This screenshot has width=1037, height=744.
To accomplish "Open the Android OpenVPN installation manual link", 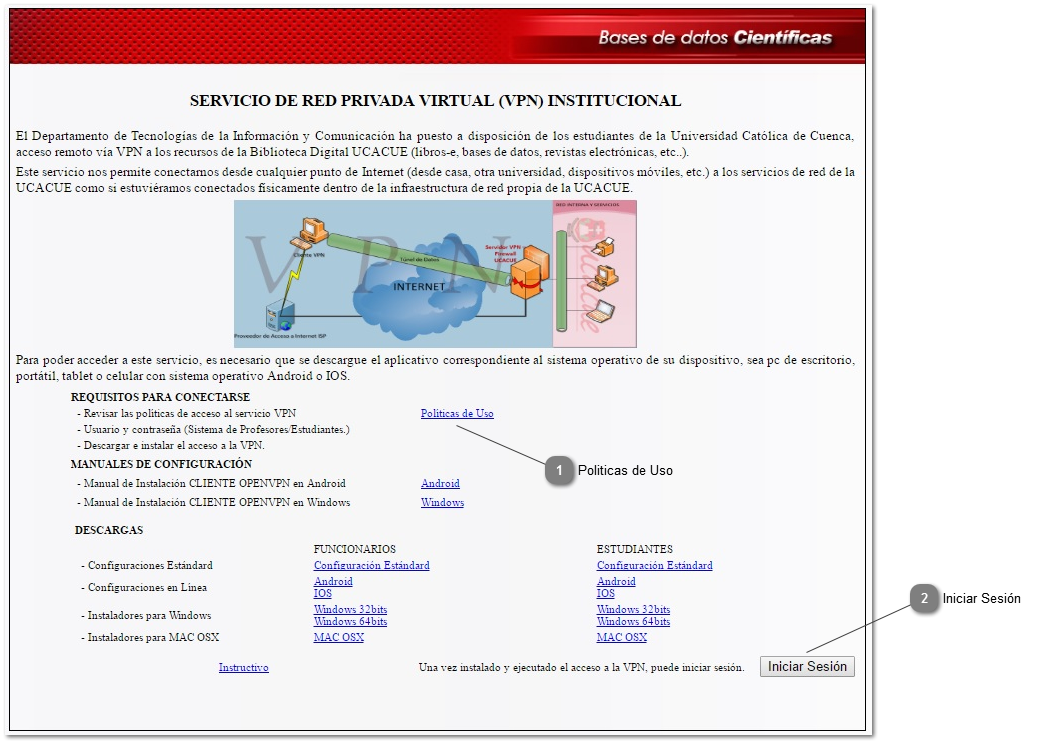I will (440, 483).
